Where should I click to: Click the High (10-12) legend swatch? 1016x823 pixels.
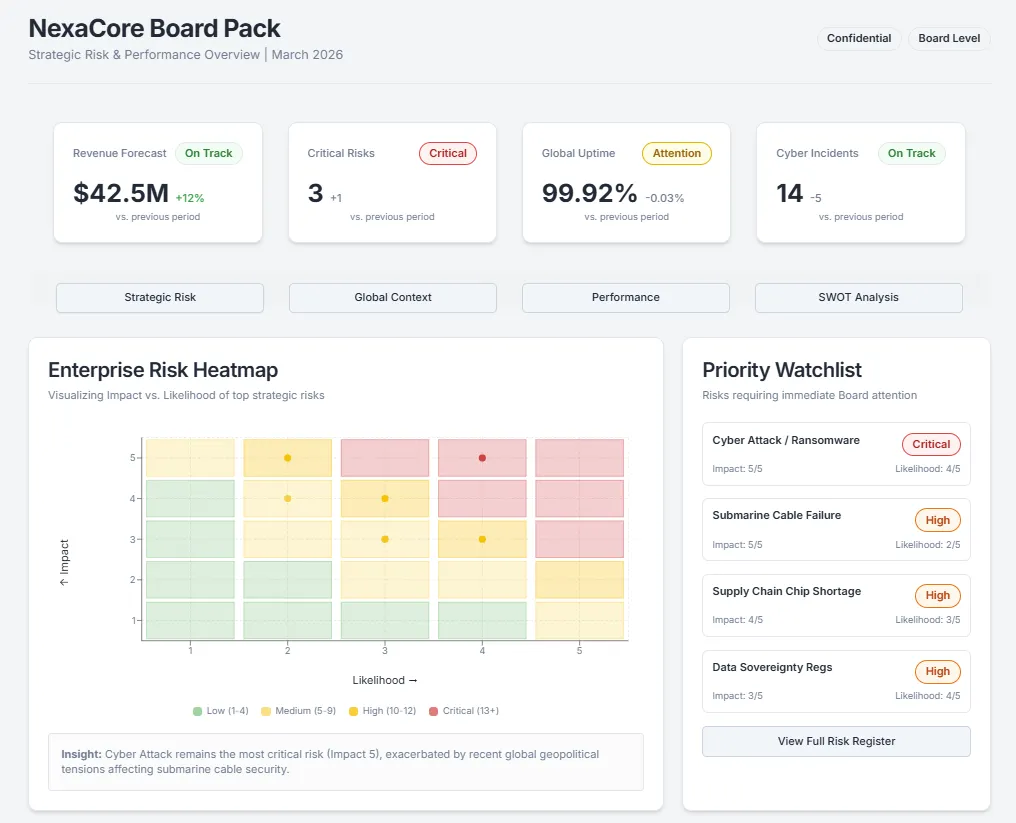(x=353, y=712)
